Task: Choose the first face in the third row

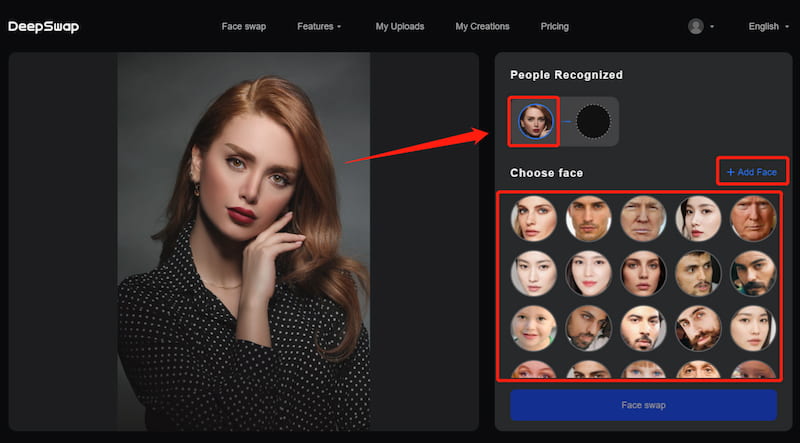Action: coord(534,327)
